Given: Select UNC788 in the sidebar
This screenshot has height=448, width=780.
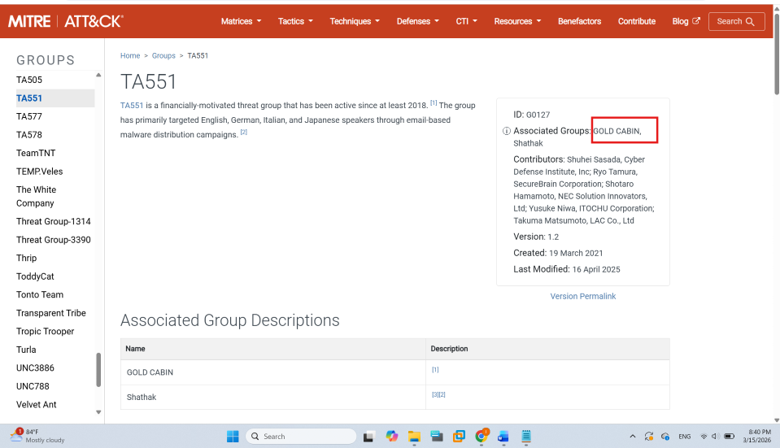Looking at the screenshot, I should point(33,386).
